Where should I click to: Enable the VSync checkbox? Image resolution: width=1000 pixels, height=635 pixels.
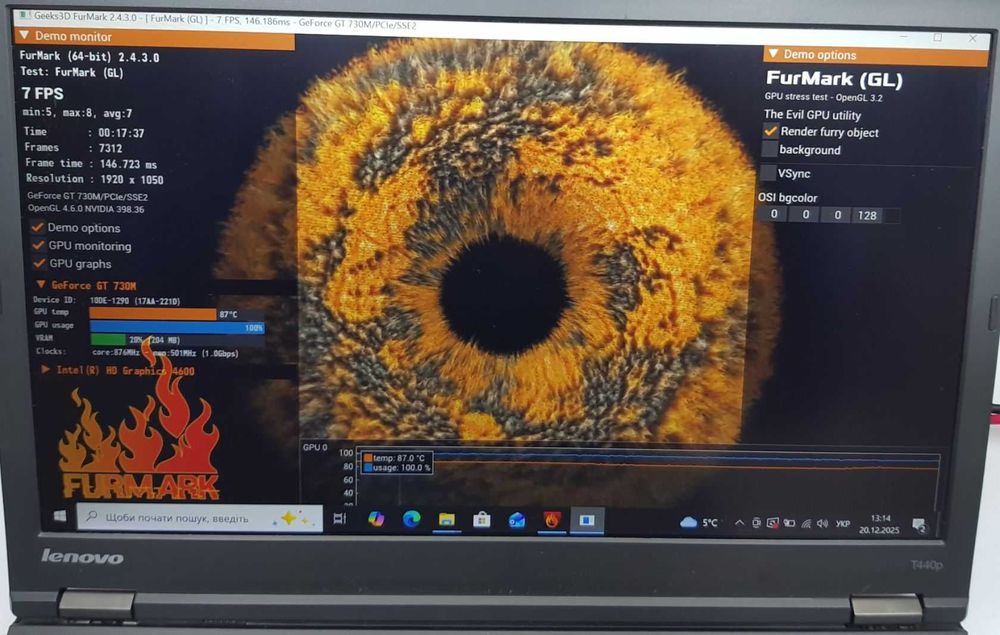coord(768,172)
